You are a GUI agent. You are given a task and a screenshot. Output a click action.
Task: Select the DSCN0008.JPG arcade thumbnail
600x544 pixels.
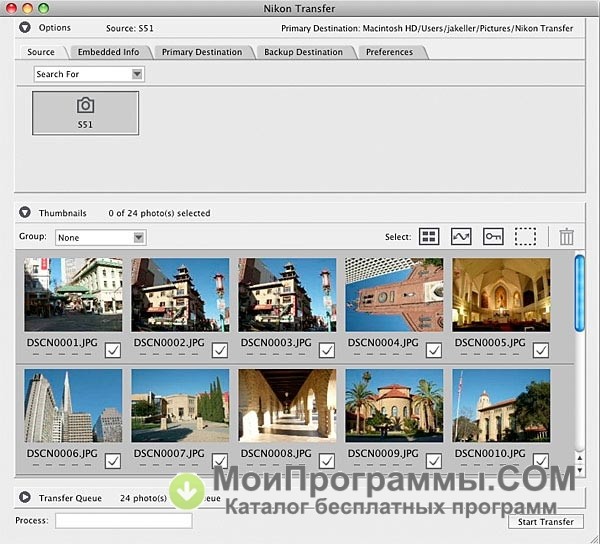(x=287, y=406)
